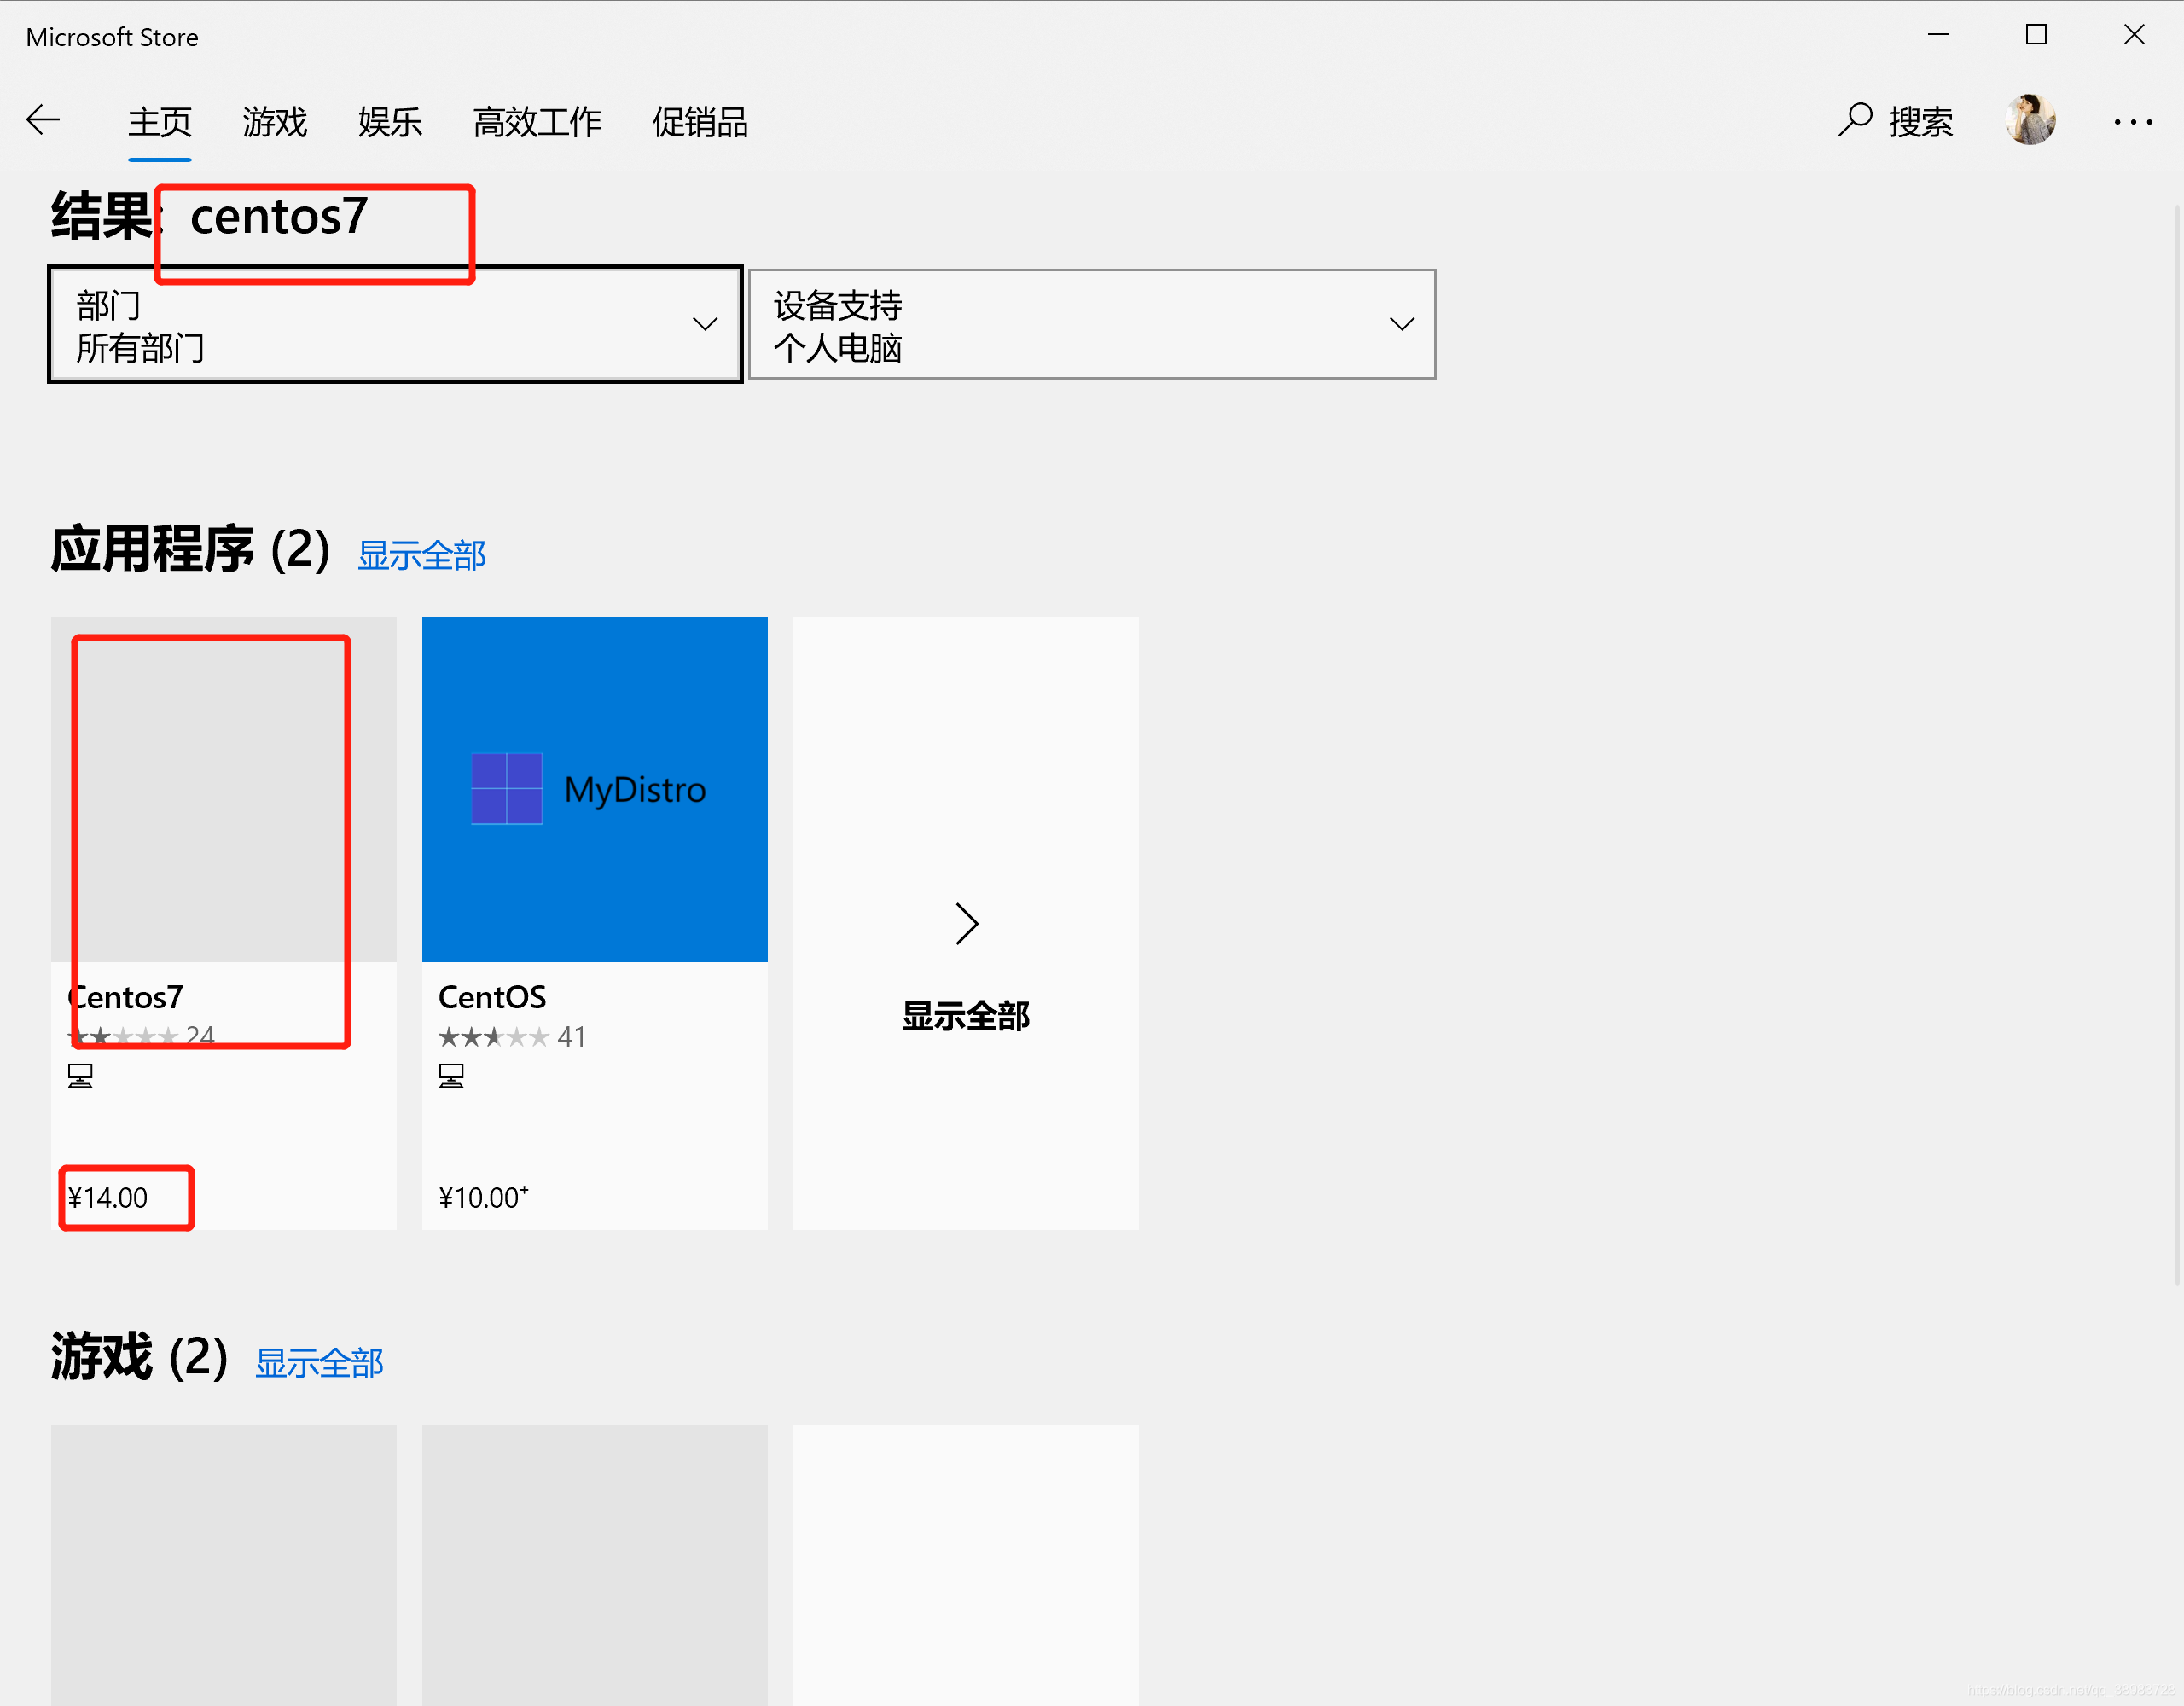
Task: Maximize the Microsoft Store window
Action: [2036, 35]
